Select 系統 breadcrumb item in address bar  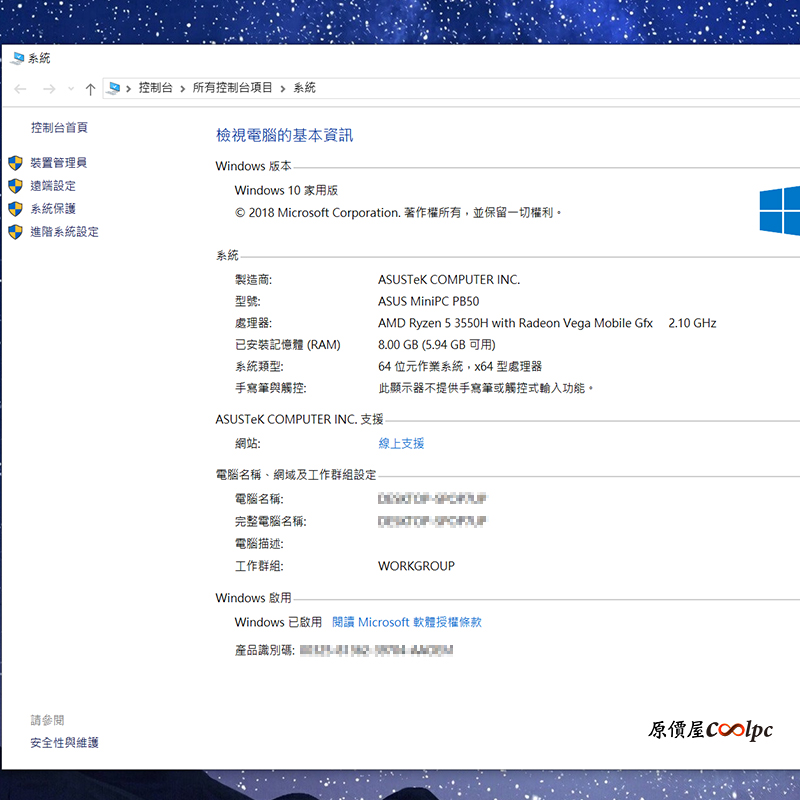305,88
